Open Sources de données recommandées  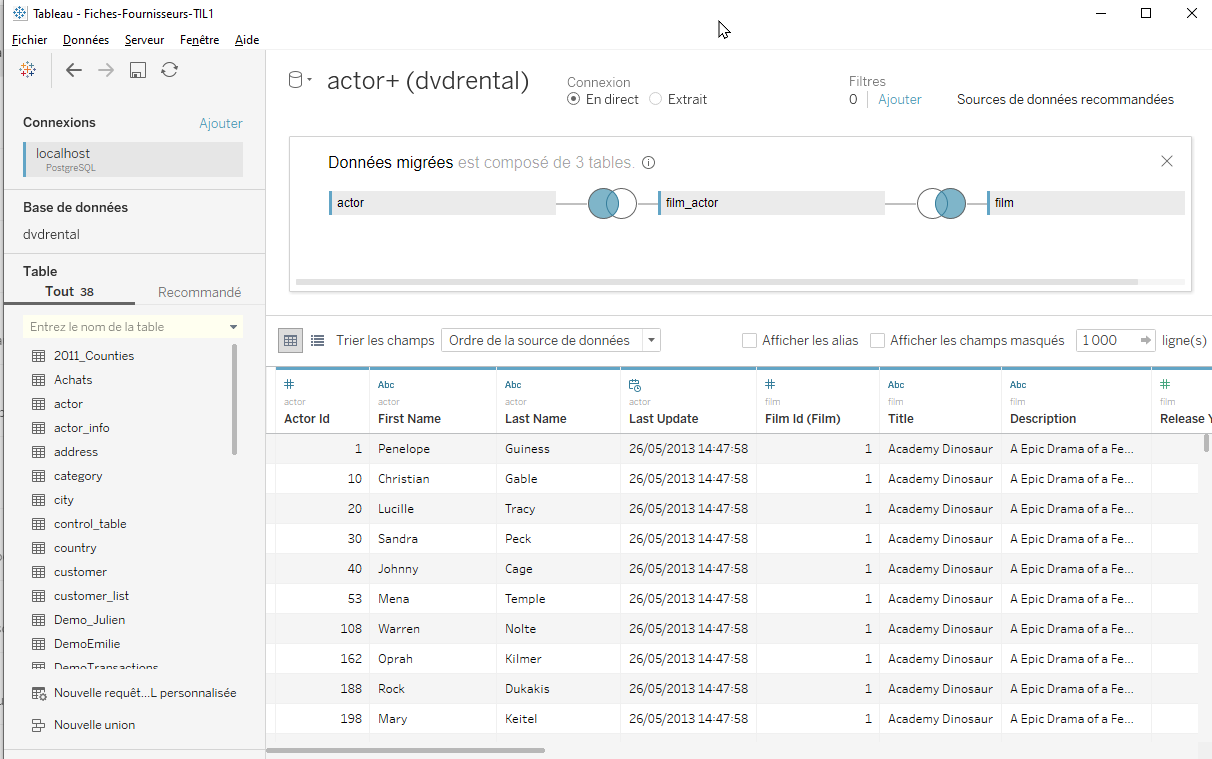(1065, 99)
